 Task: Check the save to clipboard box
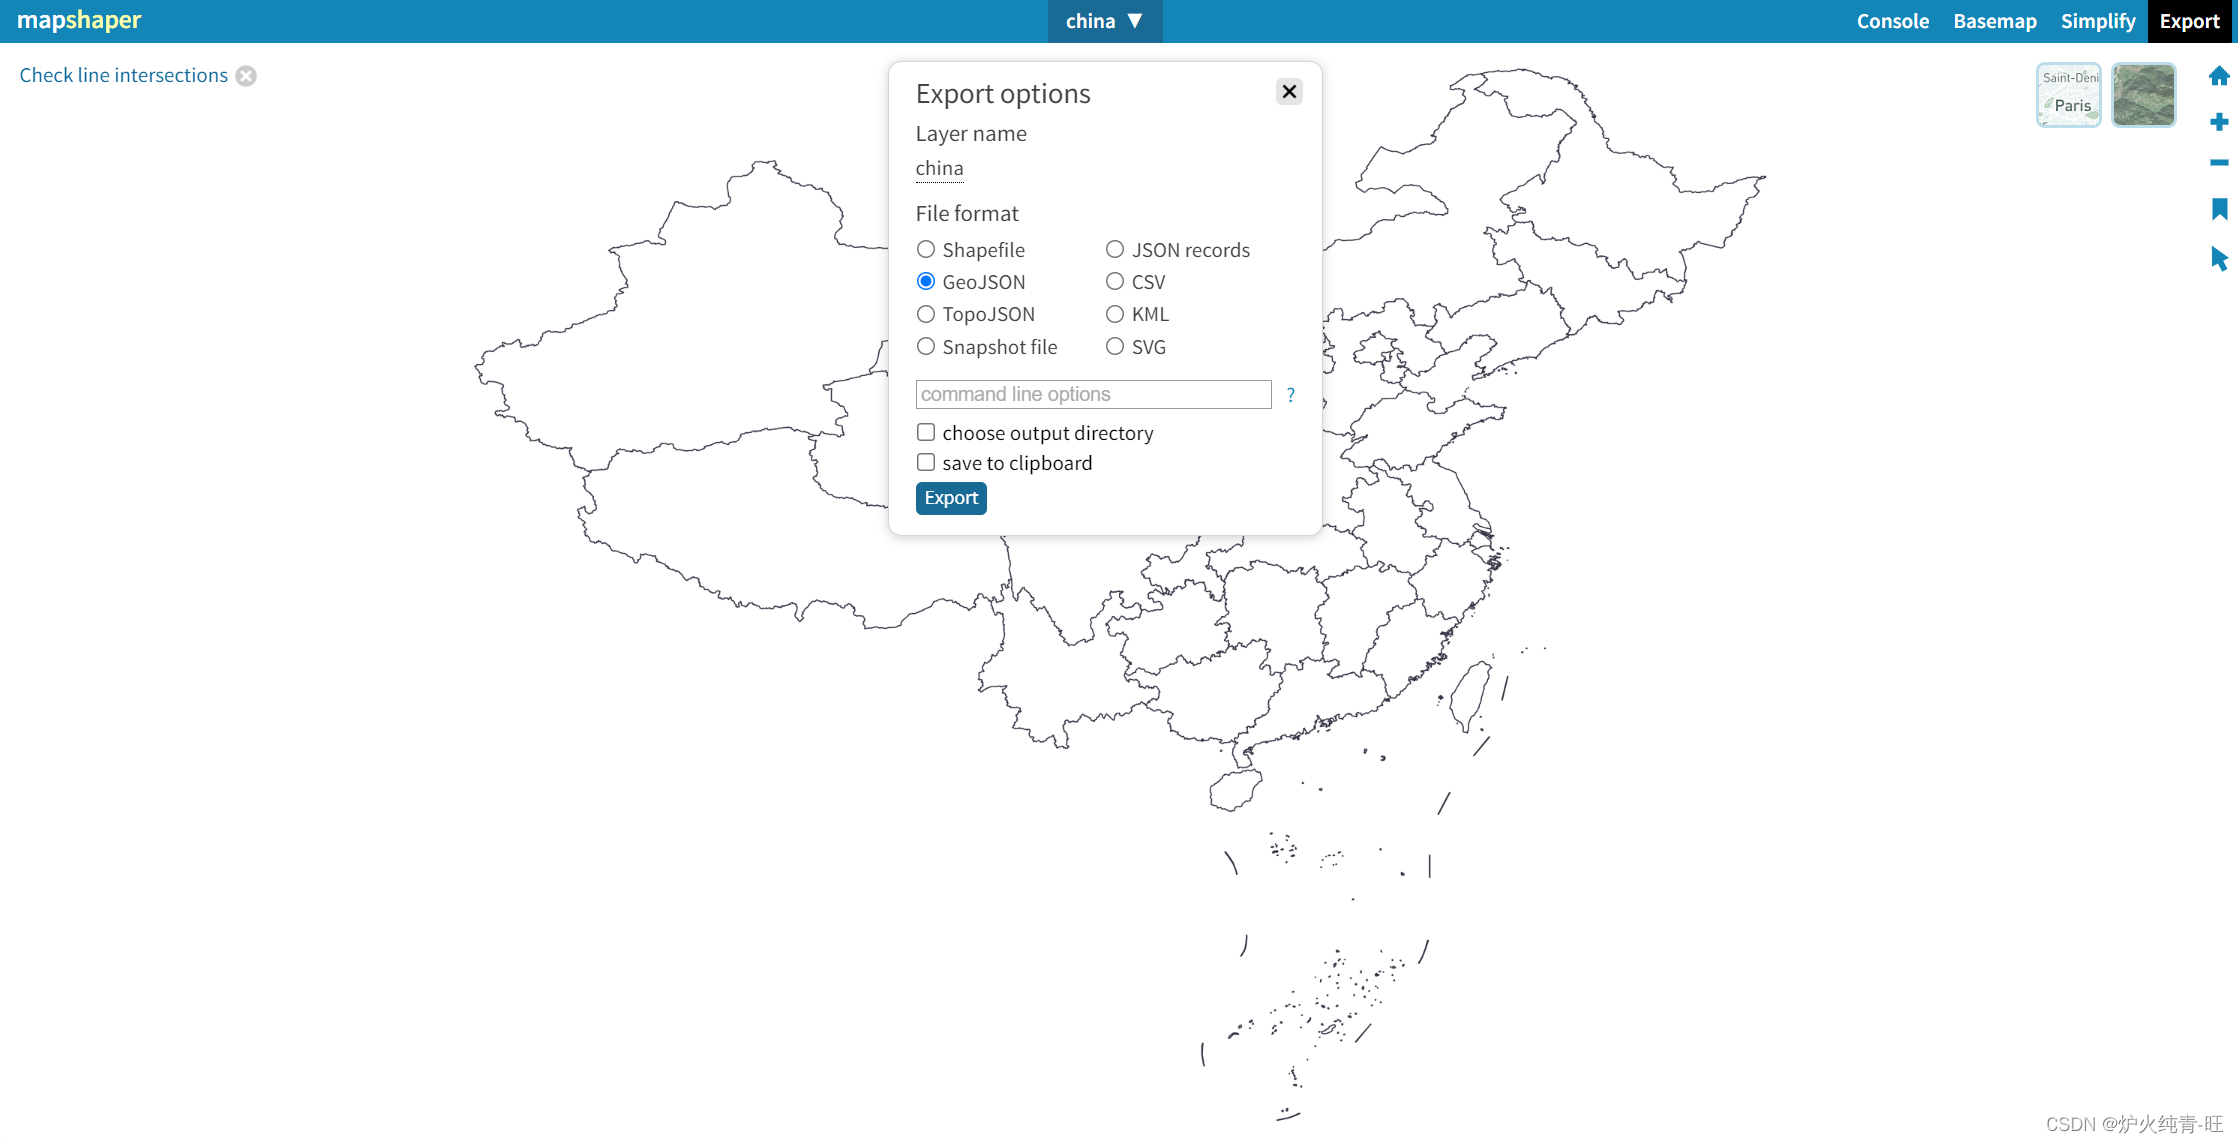point(925,462)
